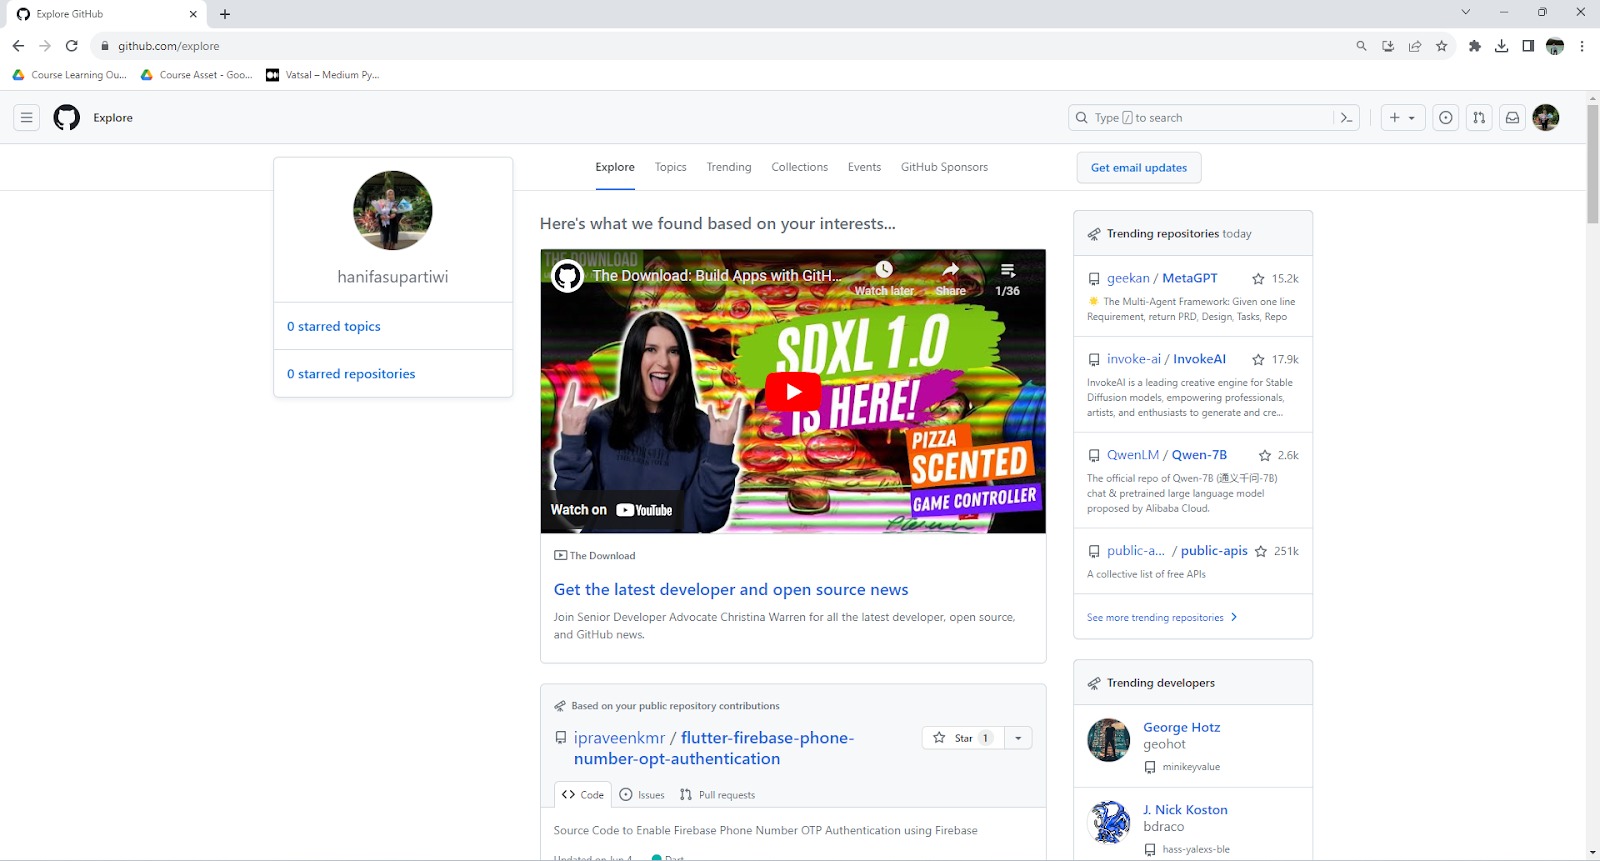Switch to the Explore tab
1600x861 pixels.
pos(615,167)
